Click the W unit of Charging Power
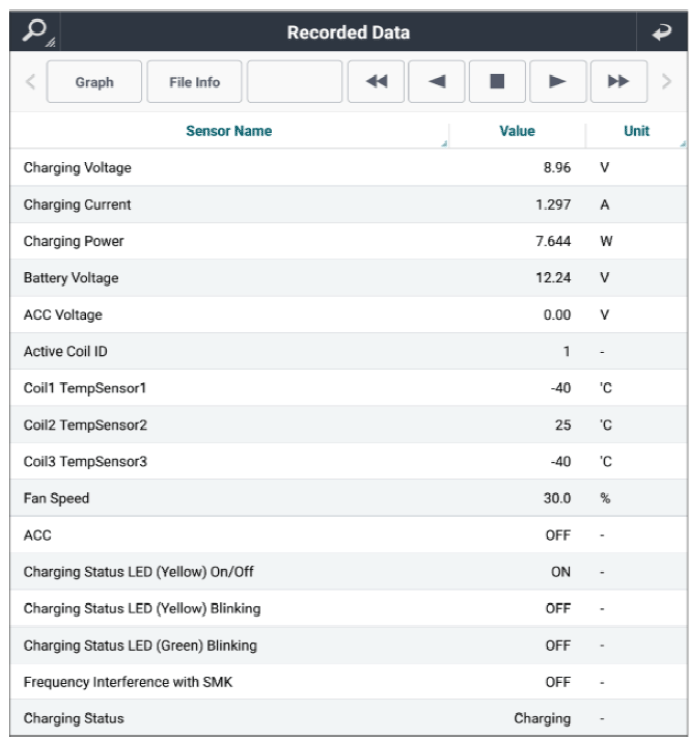The width and height of the screenshot is (699, 746). click(x=606, y=241)
